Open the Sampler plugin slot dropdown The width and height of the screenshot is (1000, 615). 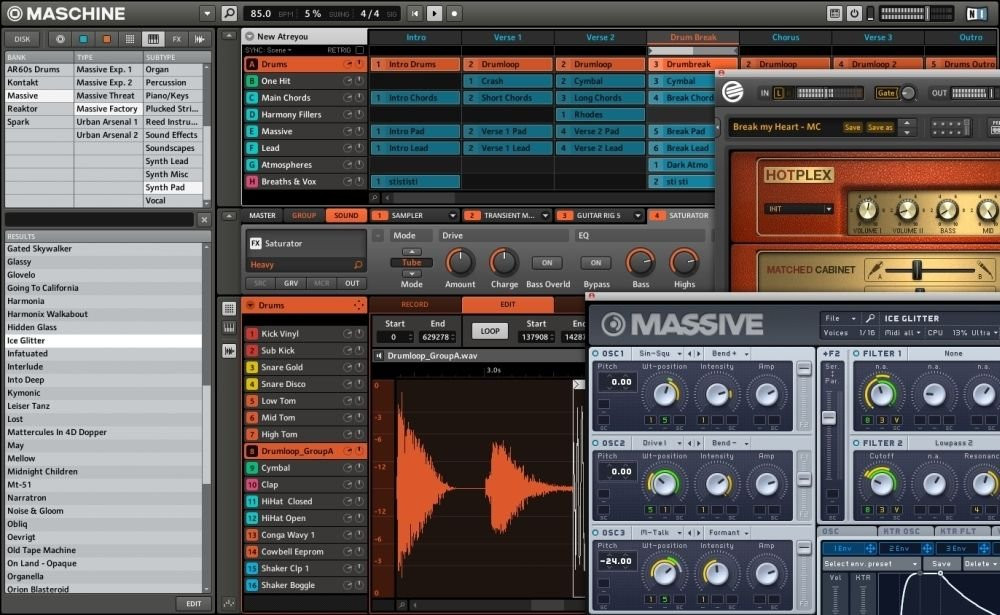[453, 215]
